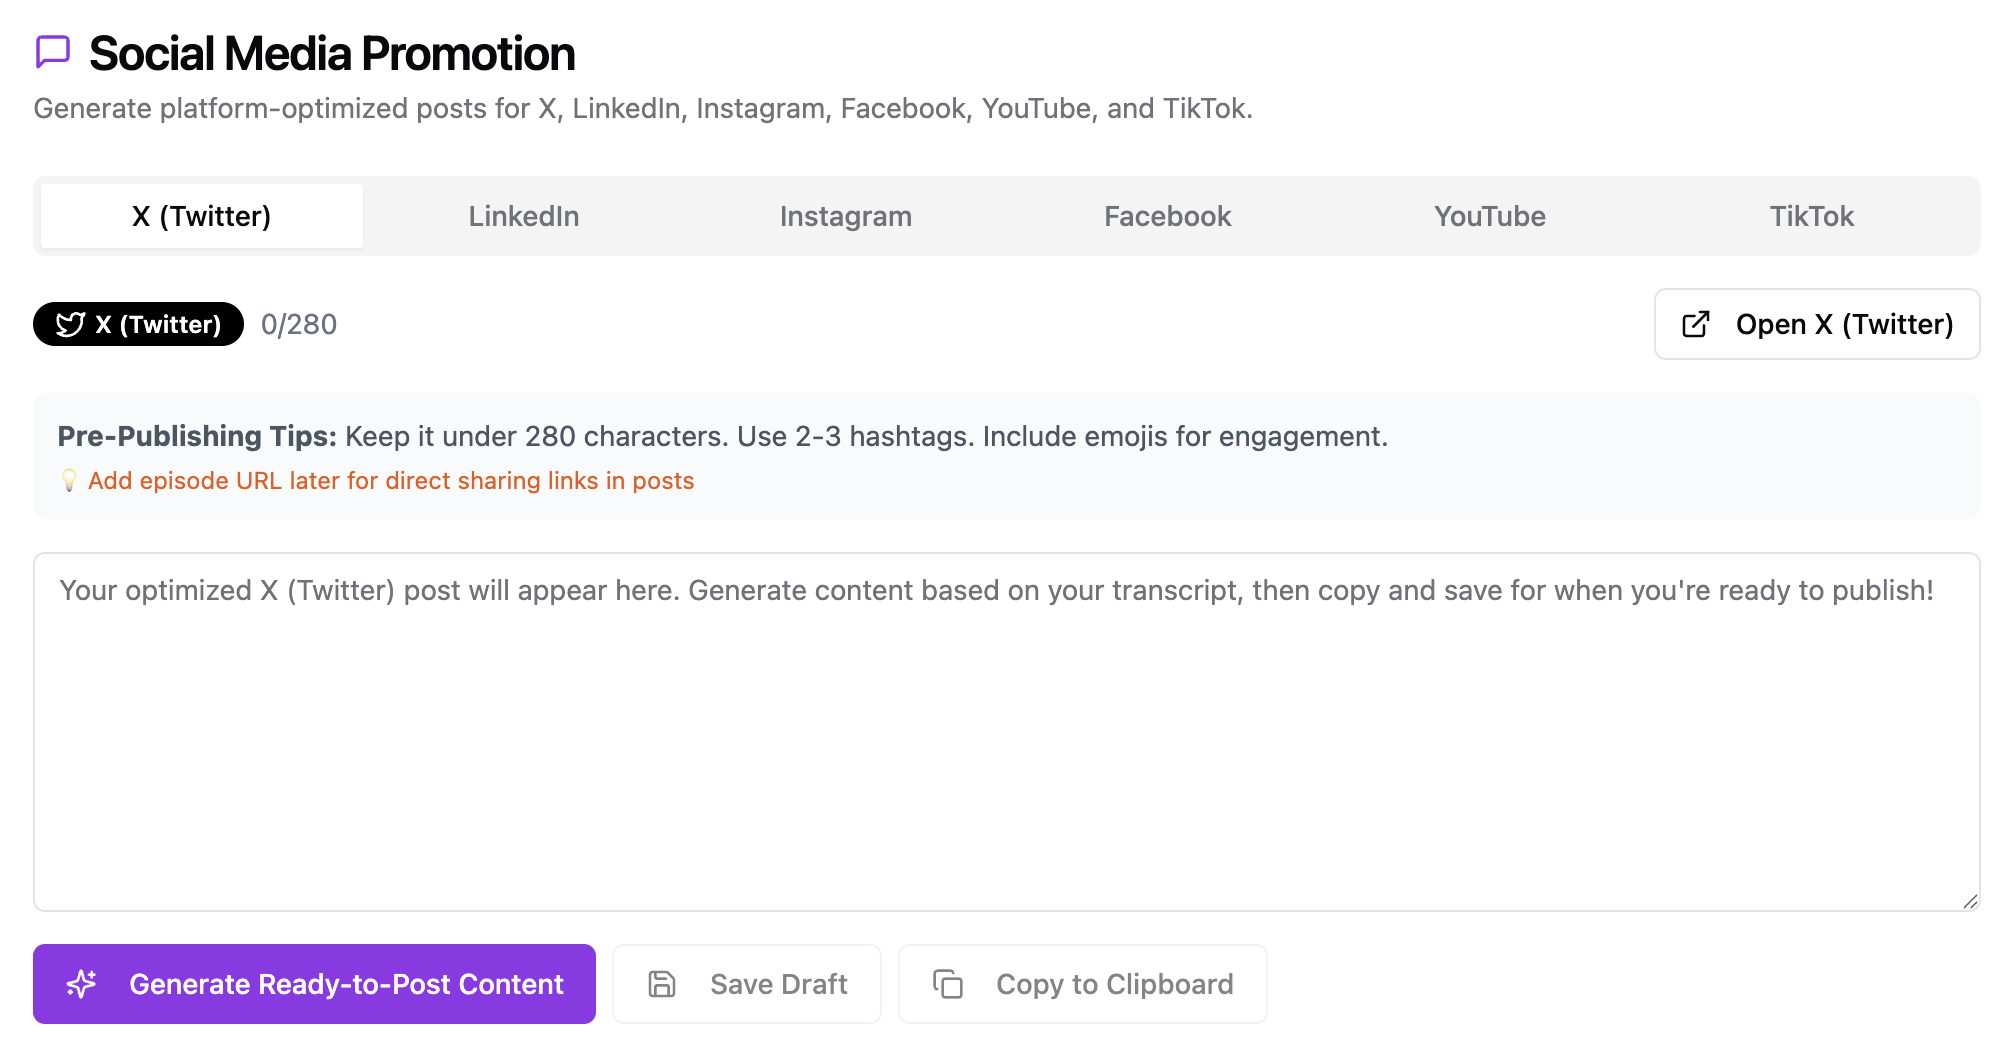This screenshot has height=1038, width=1998.
Task: Click the post content text area
Action: [1007, 732]
